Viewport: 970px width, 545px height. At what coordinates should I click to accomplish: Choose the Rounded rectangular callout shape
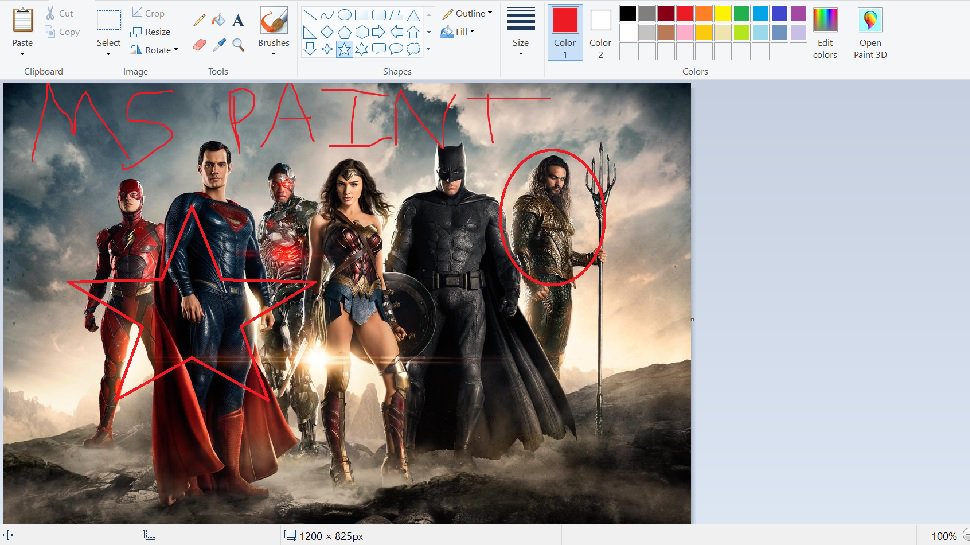[379, 48]
